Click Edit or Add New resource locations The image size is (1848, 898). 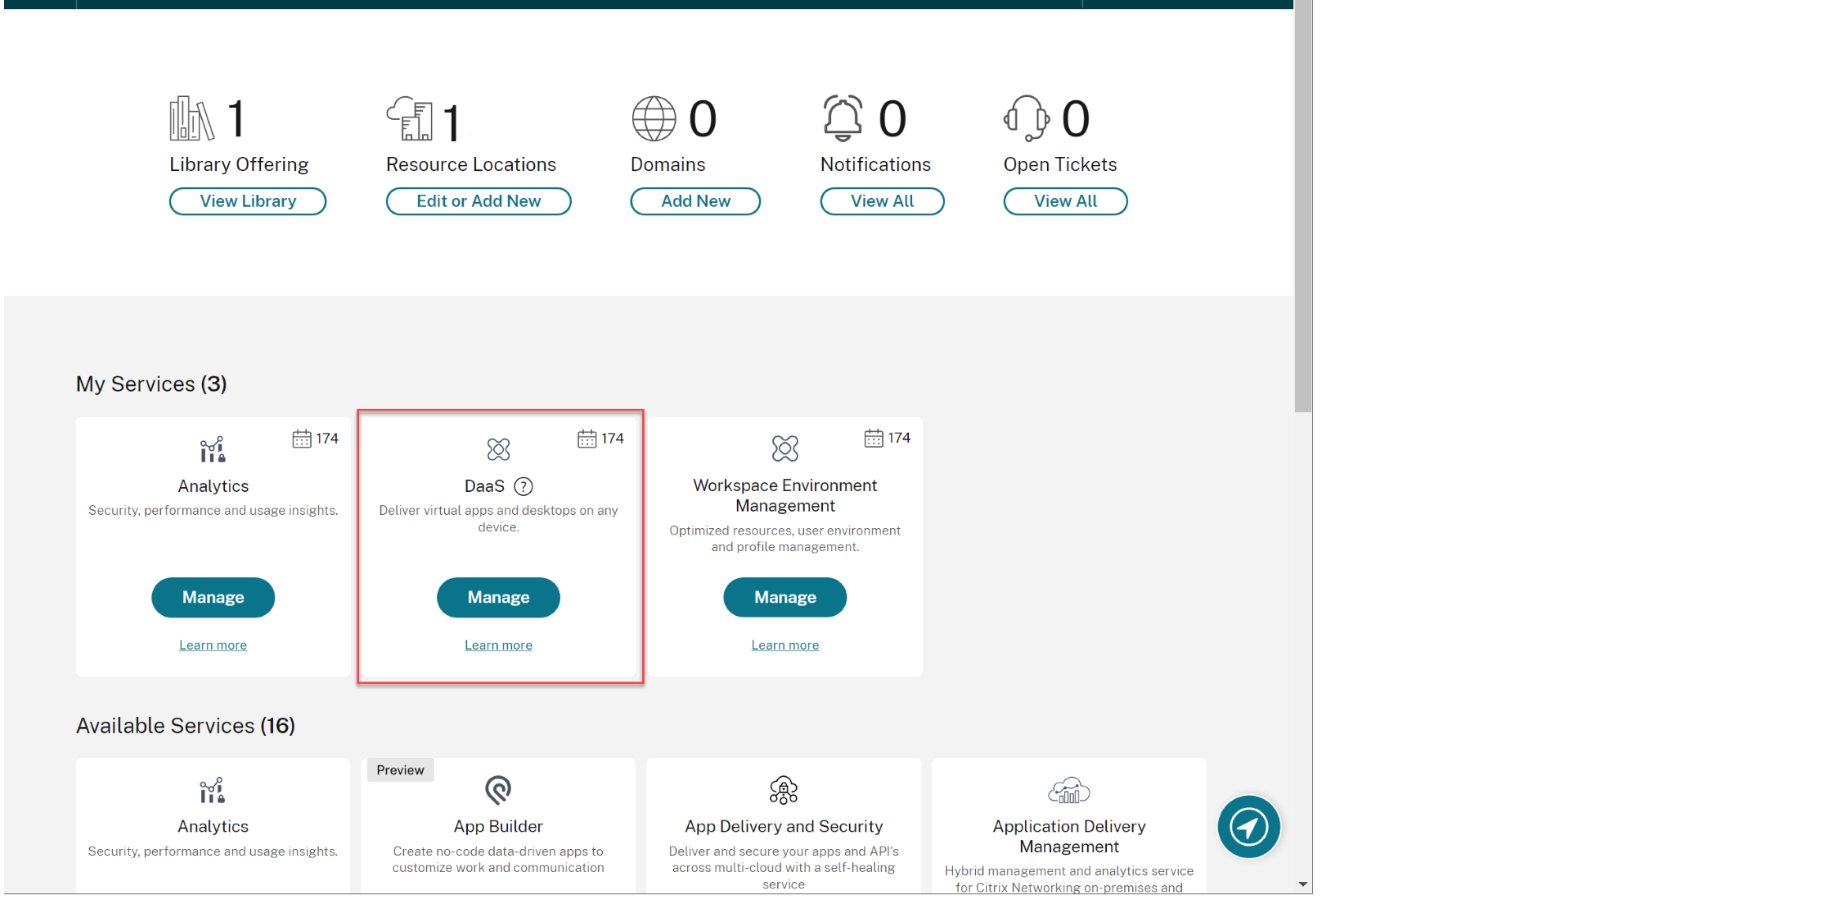pos(479,201)
